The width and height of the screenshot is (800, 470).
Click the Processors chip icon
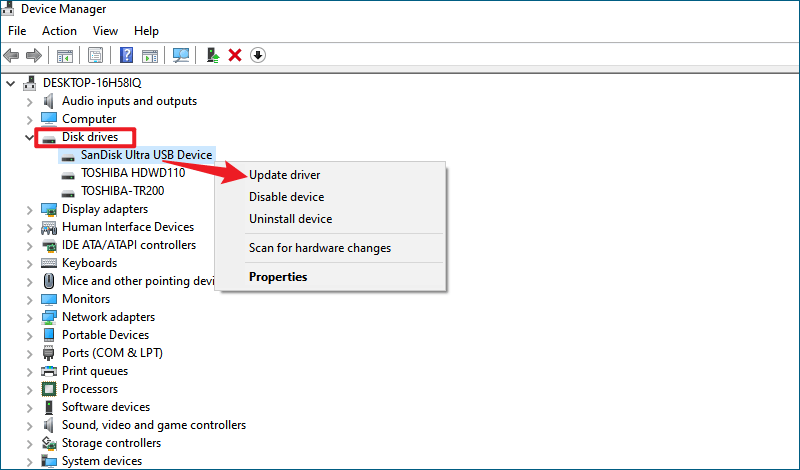pos(49,389)
